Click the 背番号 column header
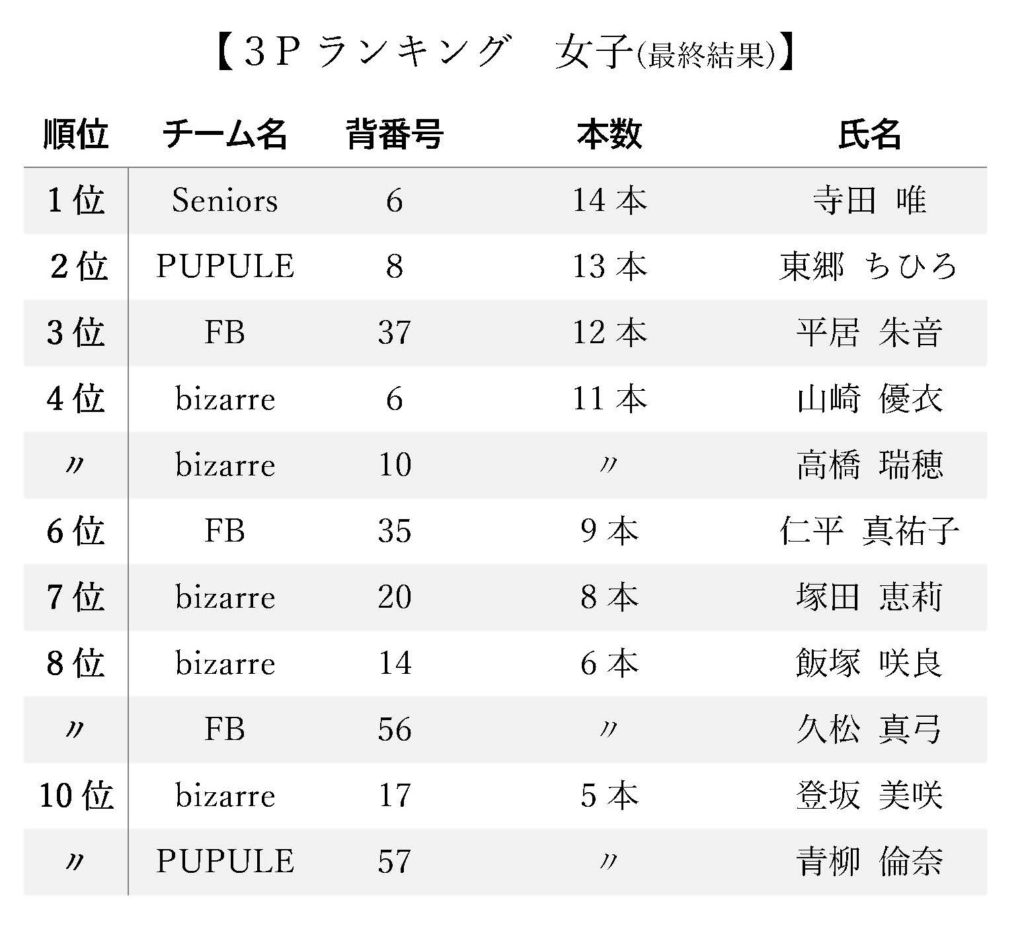Screen dimensions: 1024x939 tap(395, 135)
